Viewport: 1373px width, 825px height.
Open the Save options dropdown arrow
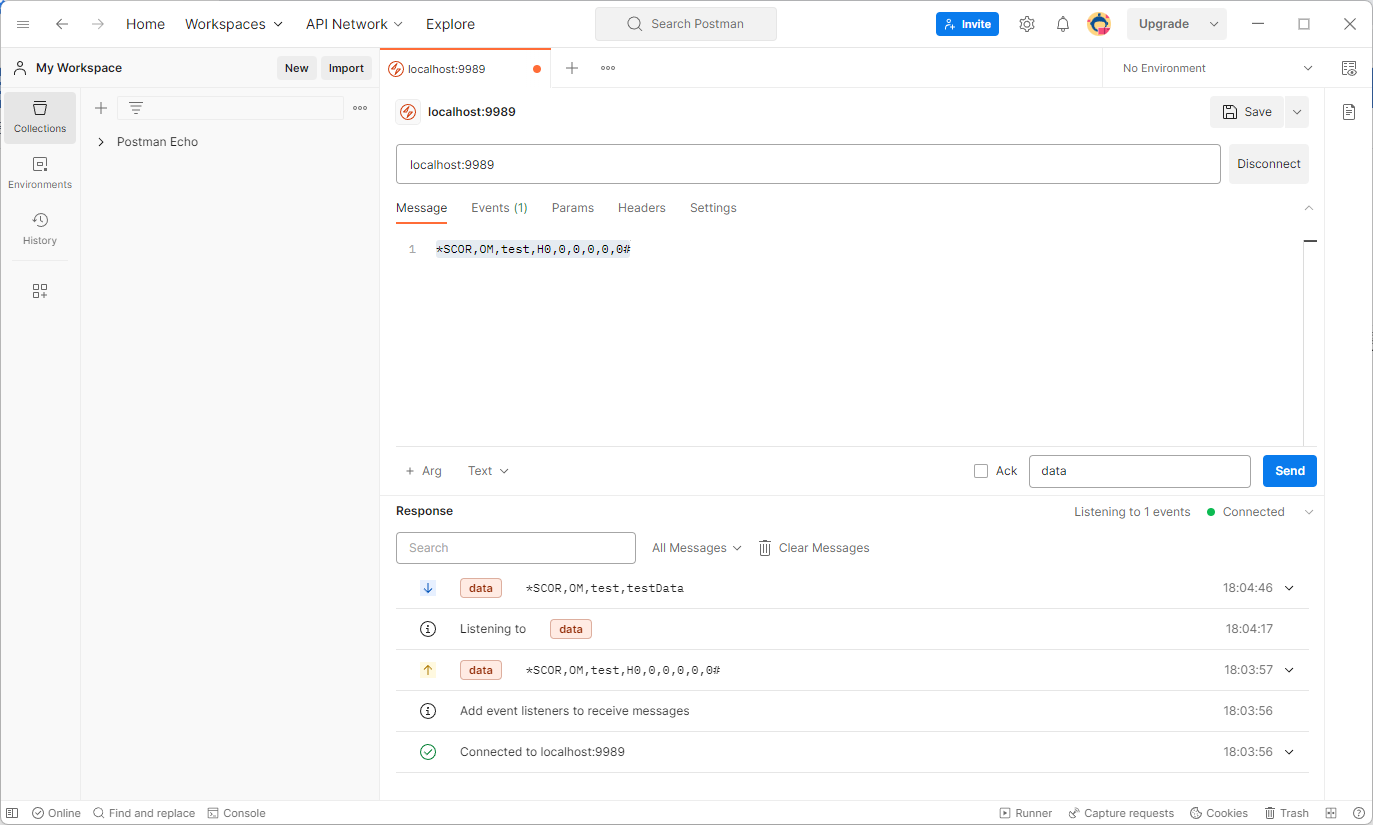coord(1297,112)
